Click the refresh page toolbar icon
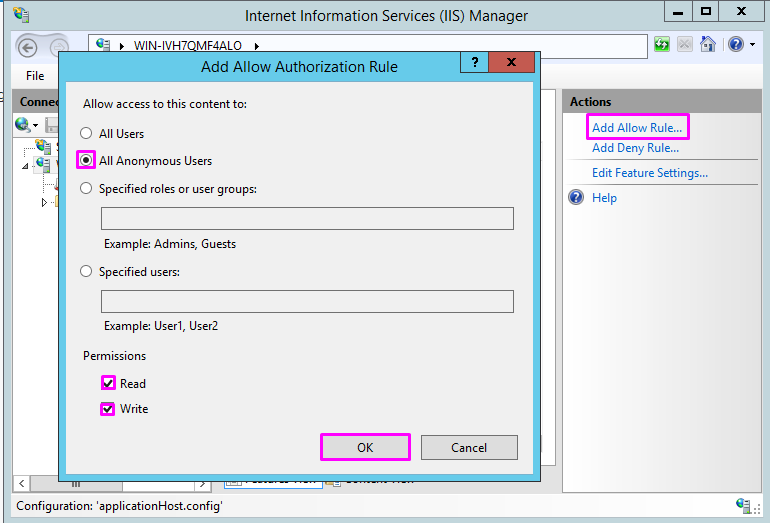Screen dimensions: 770x523 662,44
